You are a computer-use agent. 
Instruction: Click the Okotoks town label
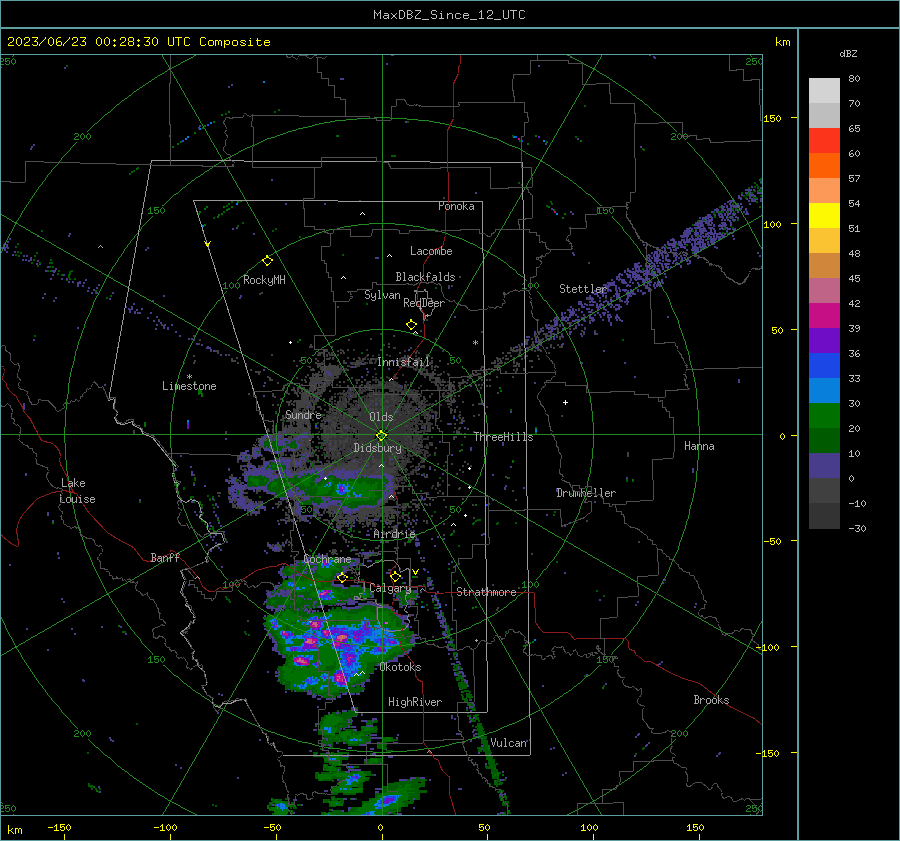(400, 667)
